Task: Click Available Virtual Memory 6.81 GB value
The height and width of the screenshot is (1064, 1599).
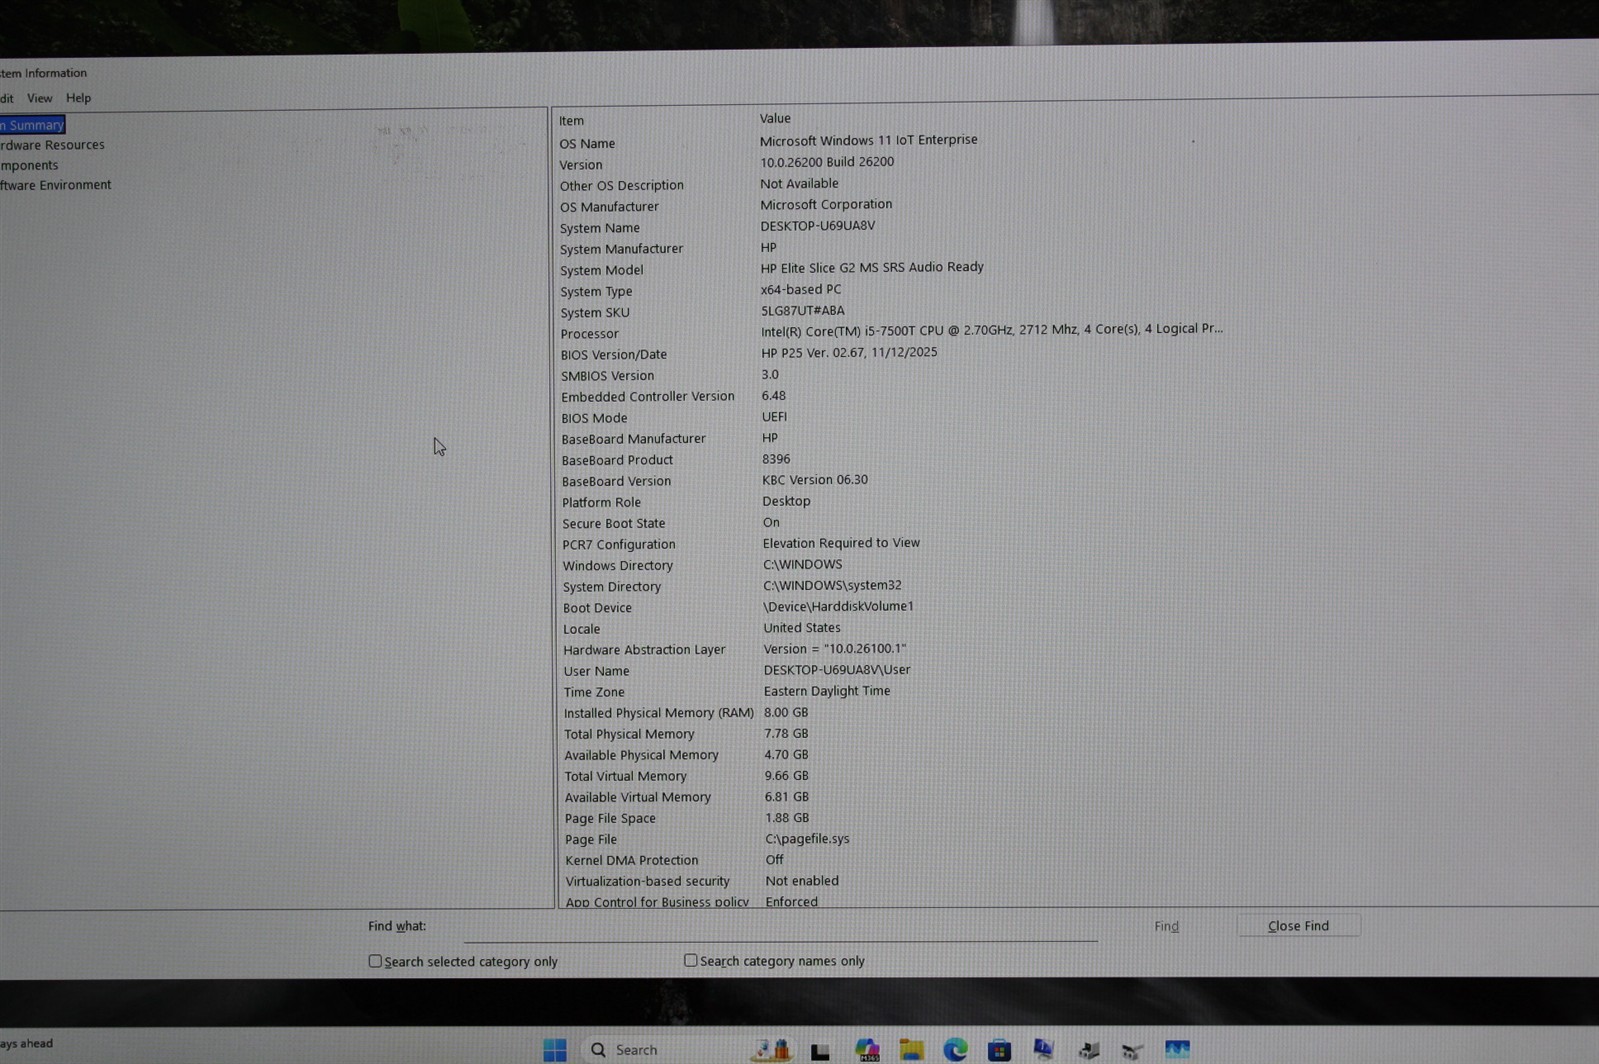Action: pos(787,797)
